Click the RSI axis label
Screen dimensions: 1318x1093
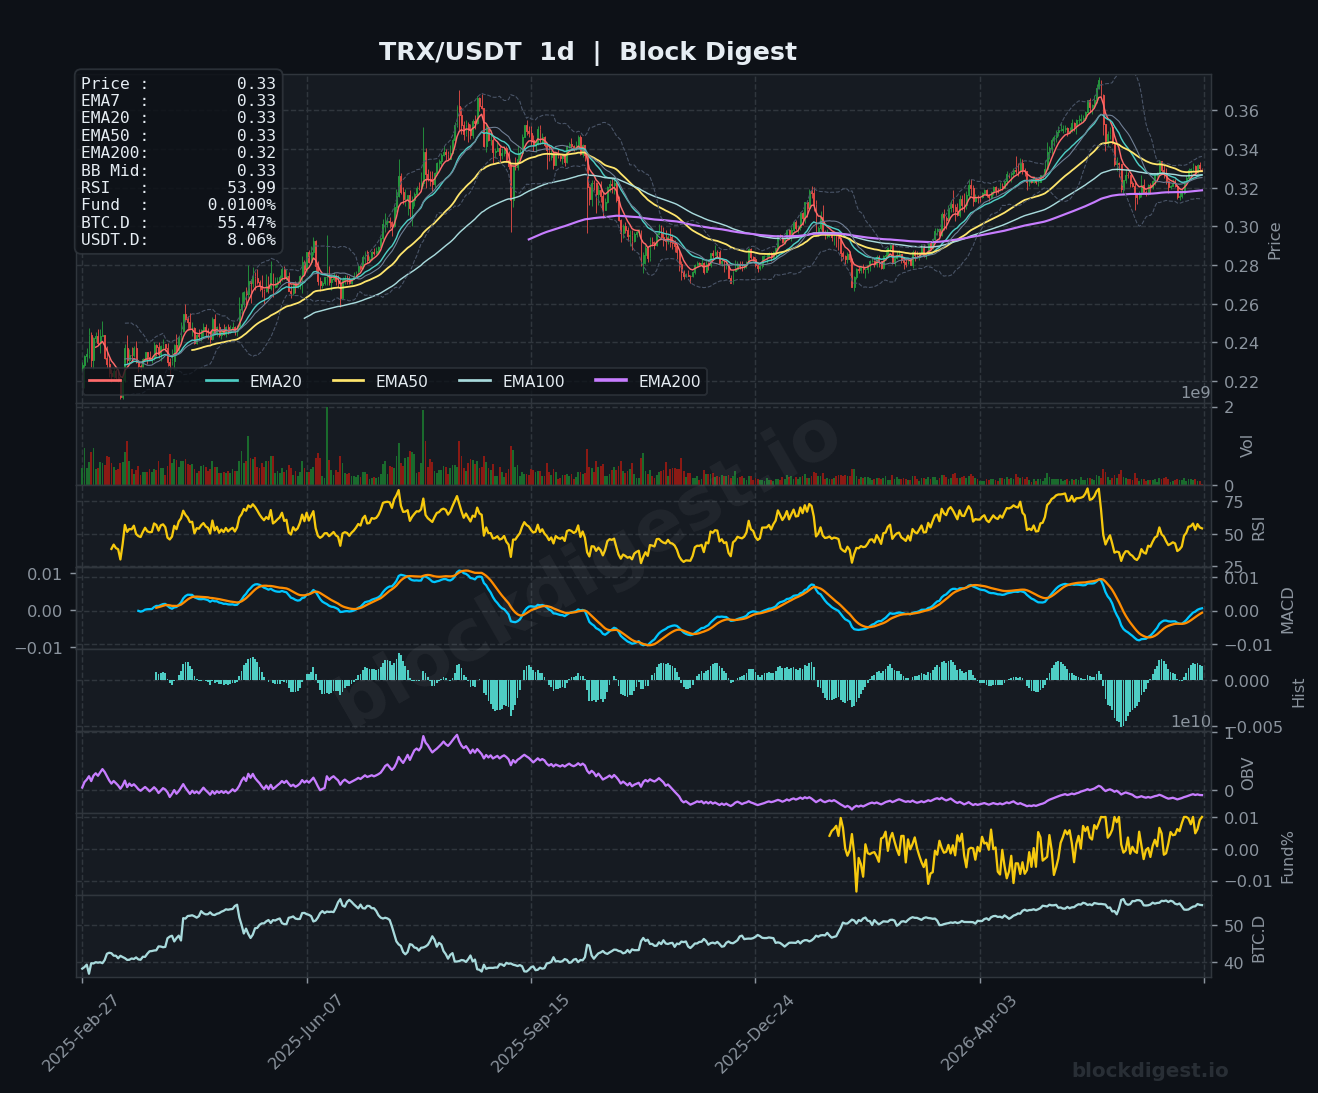(1259, 528)
